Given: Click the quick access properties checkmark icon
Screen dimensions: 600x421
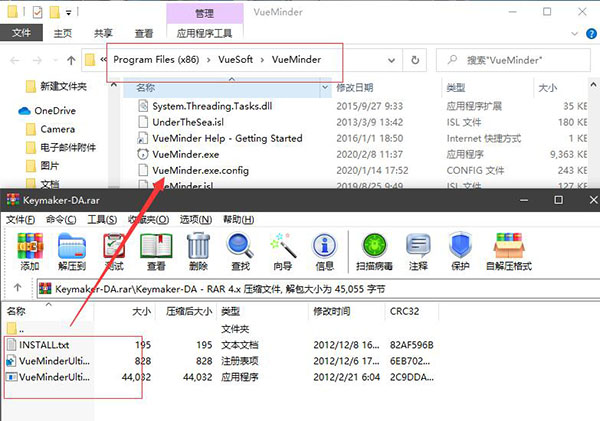Looking at the screenshot, I should tap(38, 13).
